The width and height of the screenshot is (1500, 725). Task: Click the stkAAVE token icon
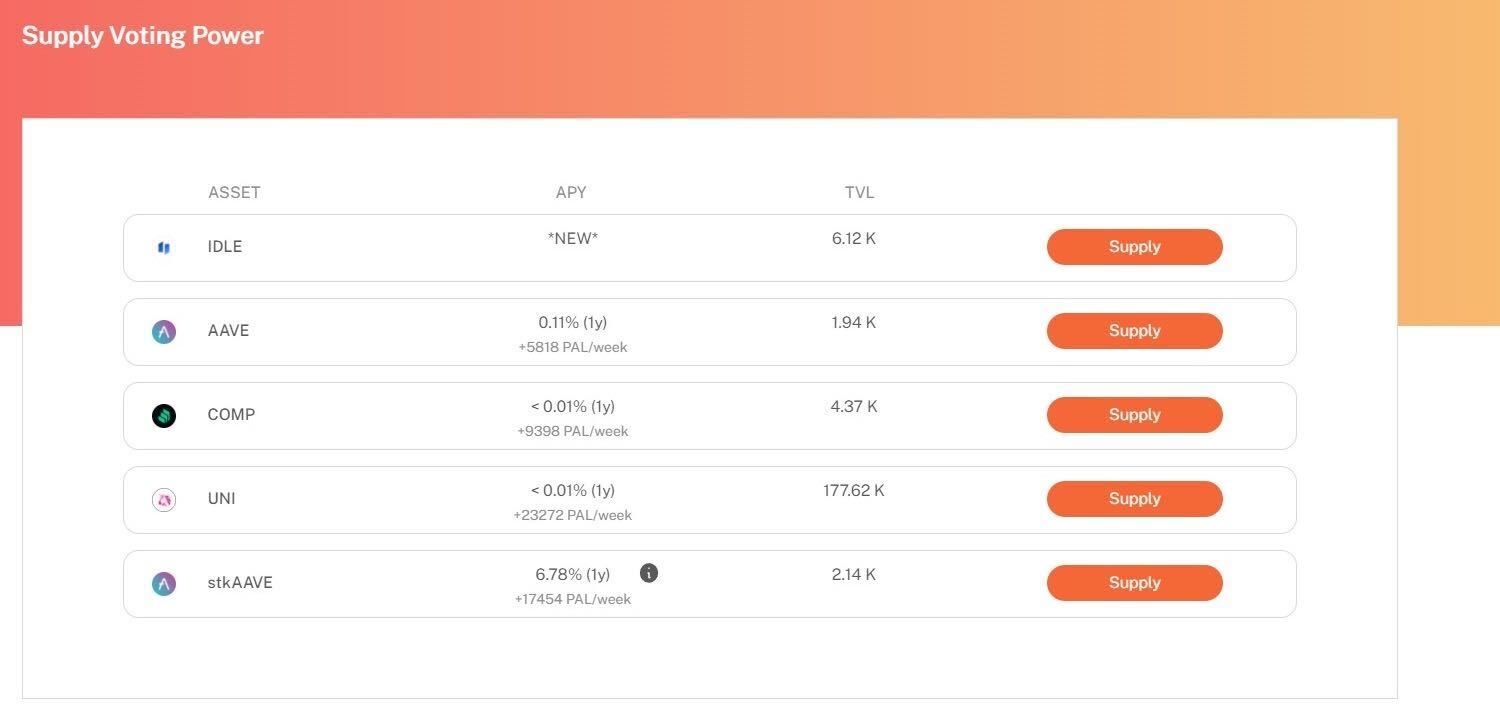pyautogui.click(x=164, y=584)
